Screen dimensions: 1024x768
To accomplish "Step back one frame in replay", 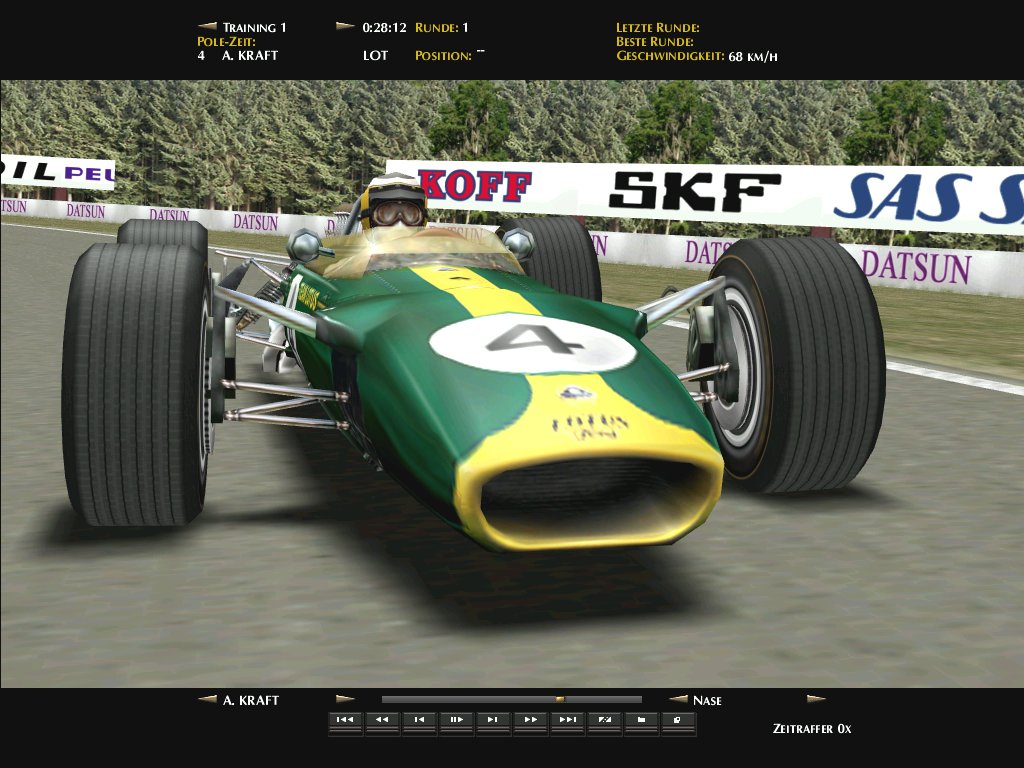I will point(419,720).
